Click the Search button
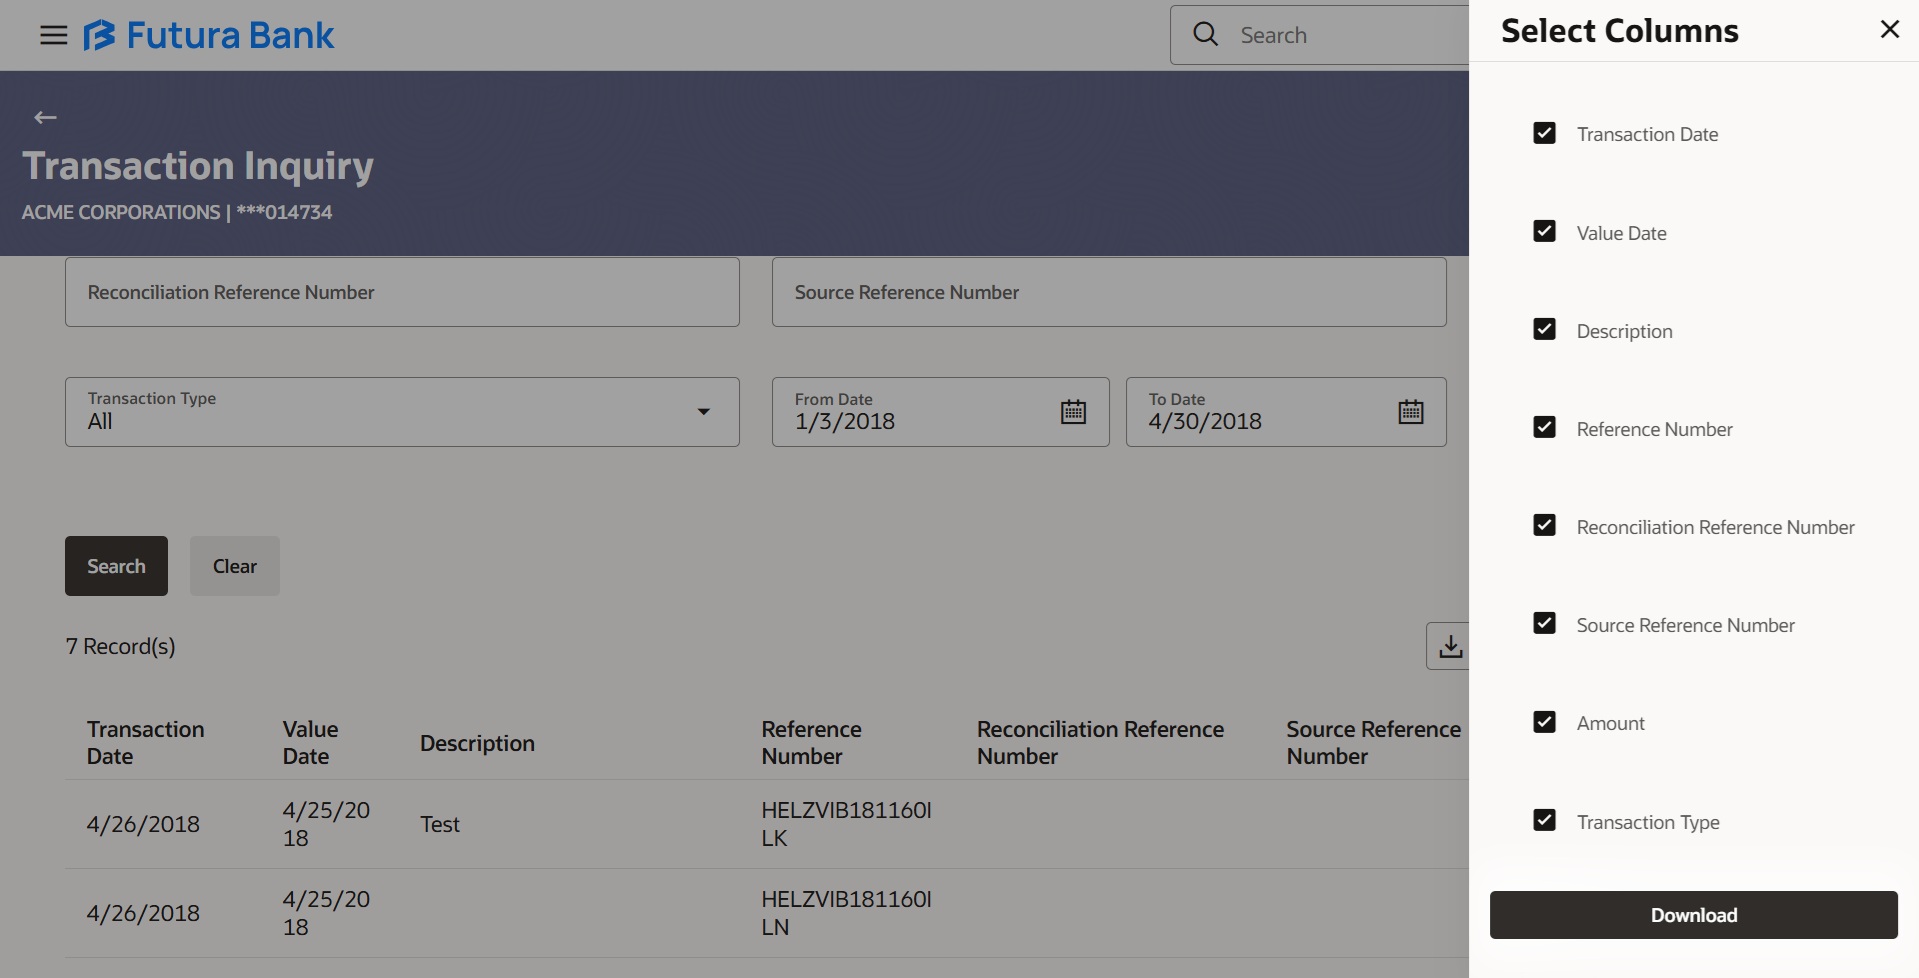Screen dimensions: 1919x978 (x=116, y=566)
